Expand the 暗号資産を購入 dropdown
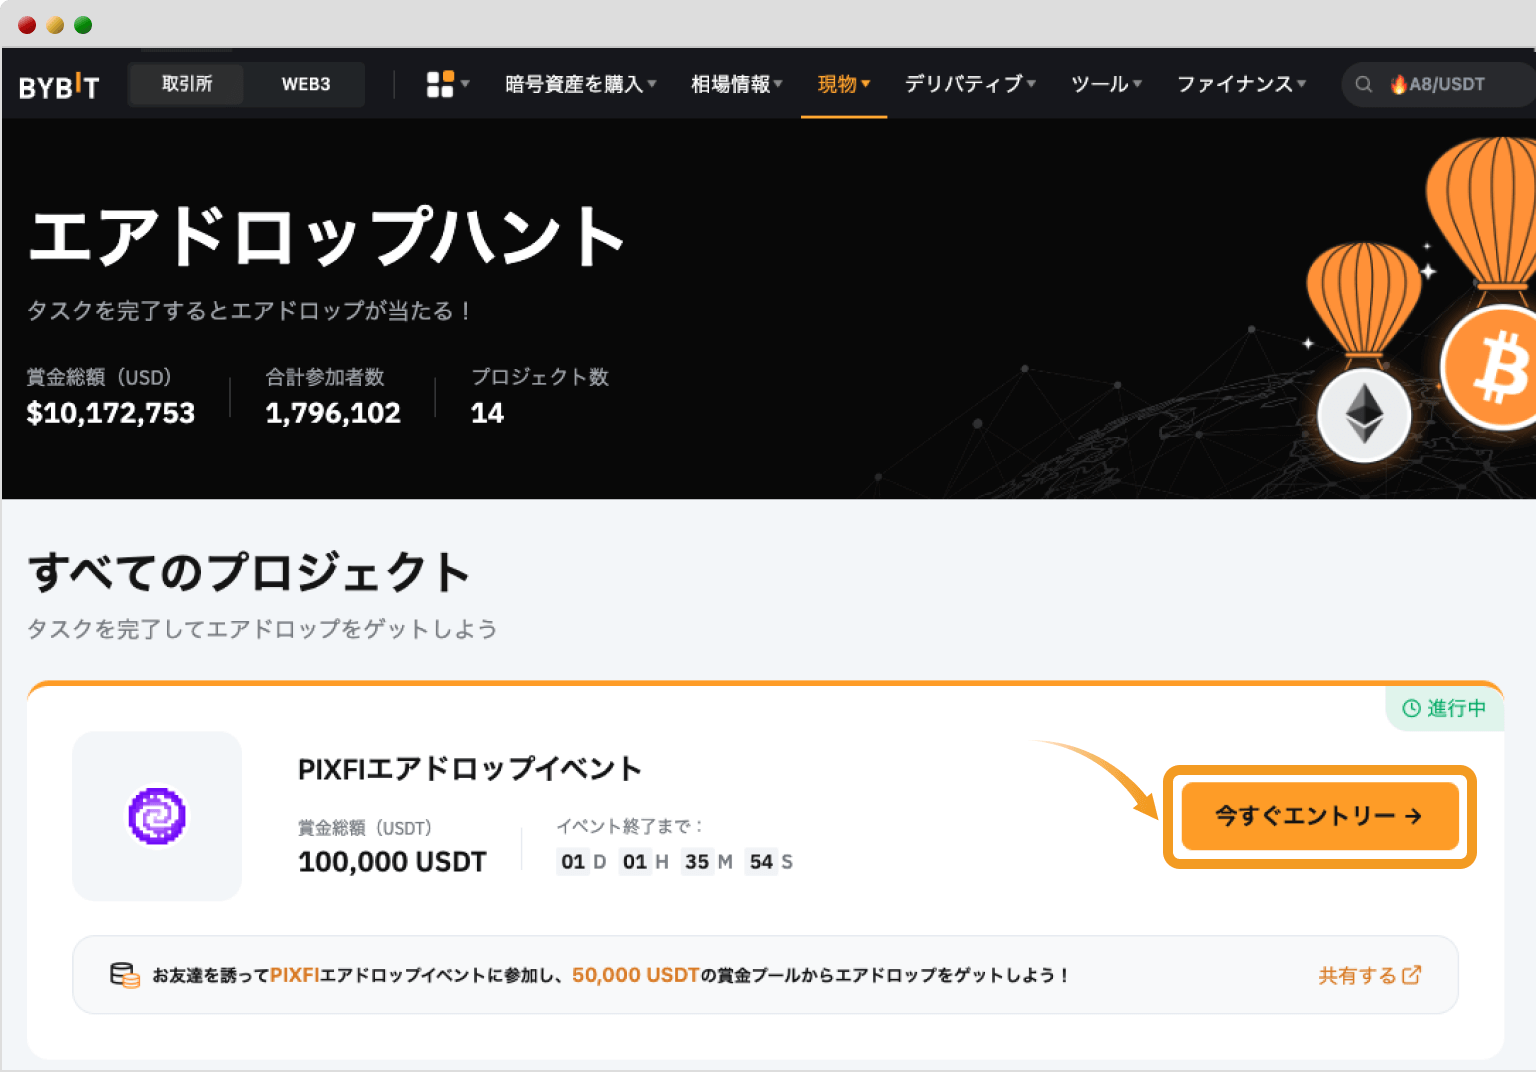The width and height of the screenshot is (1536, 1072). click(581, 84)
